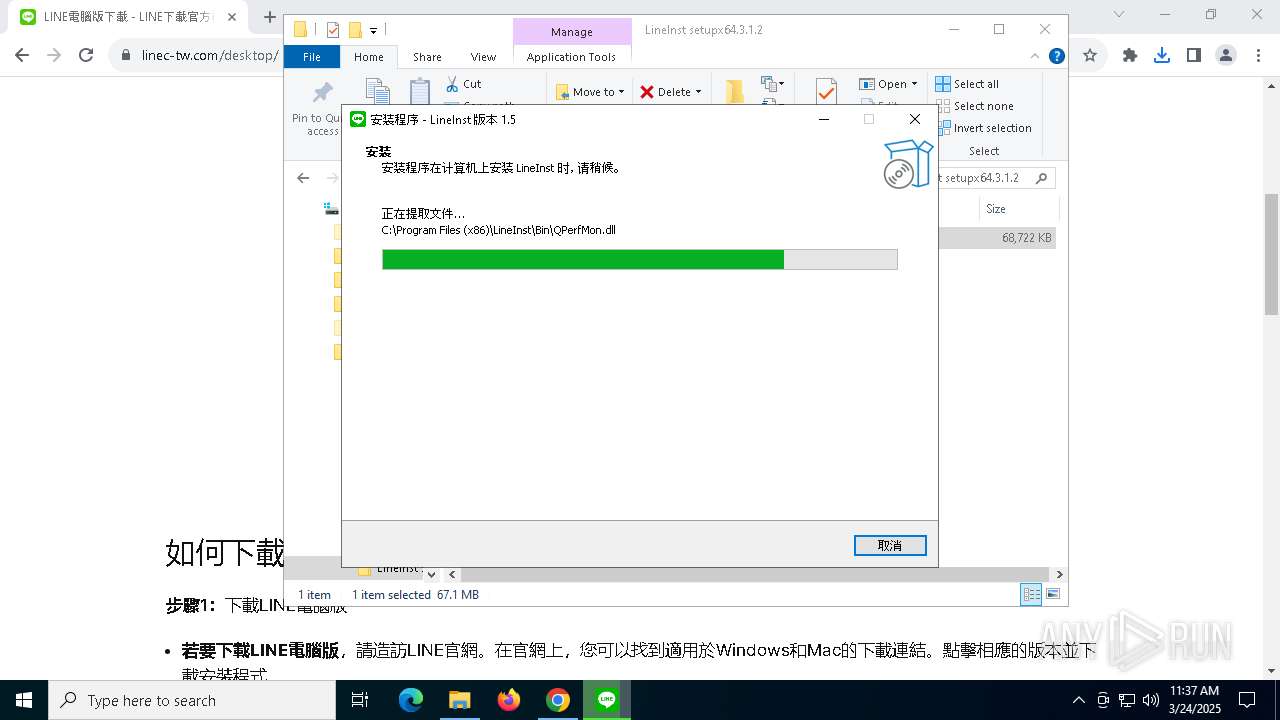The image size is (1280, 720).
Task: Show hidden system tray icons
Action: coord(1078,700)
